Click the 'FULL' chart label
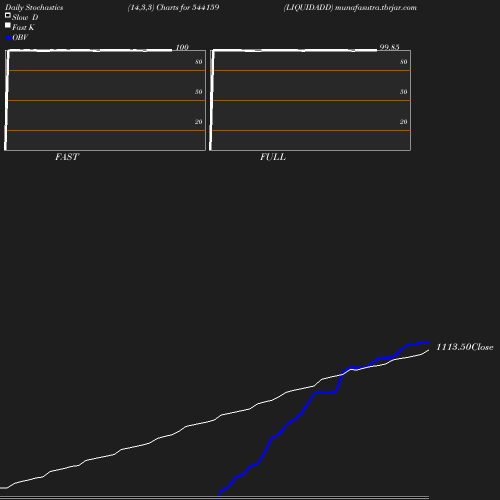500x500 pixels. 273,157
